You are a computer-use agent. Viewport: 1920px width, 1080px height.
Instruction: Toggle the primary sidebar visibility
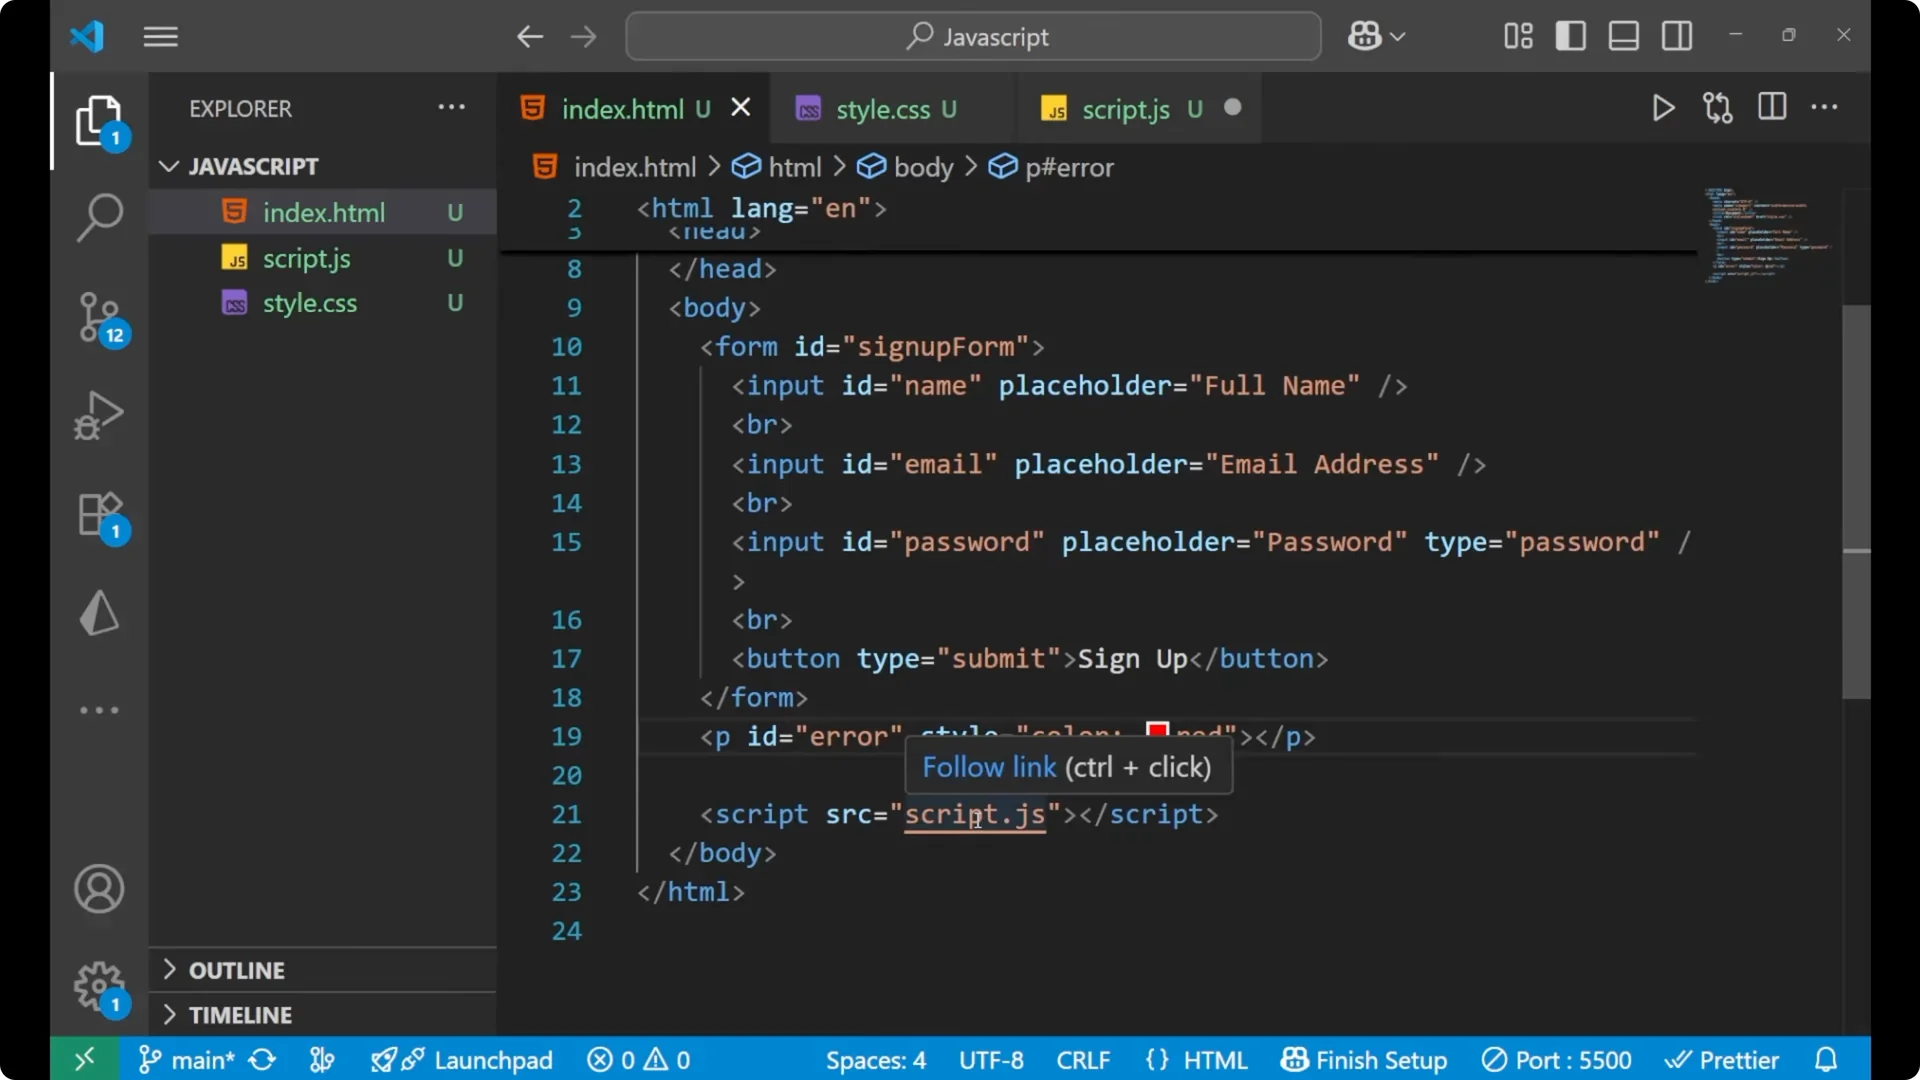point(1570,35)
